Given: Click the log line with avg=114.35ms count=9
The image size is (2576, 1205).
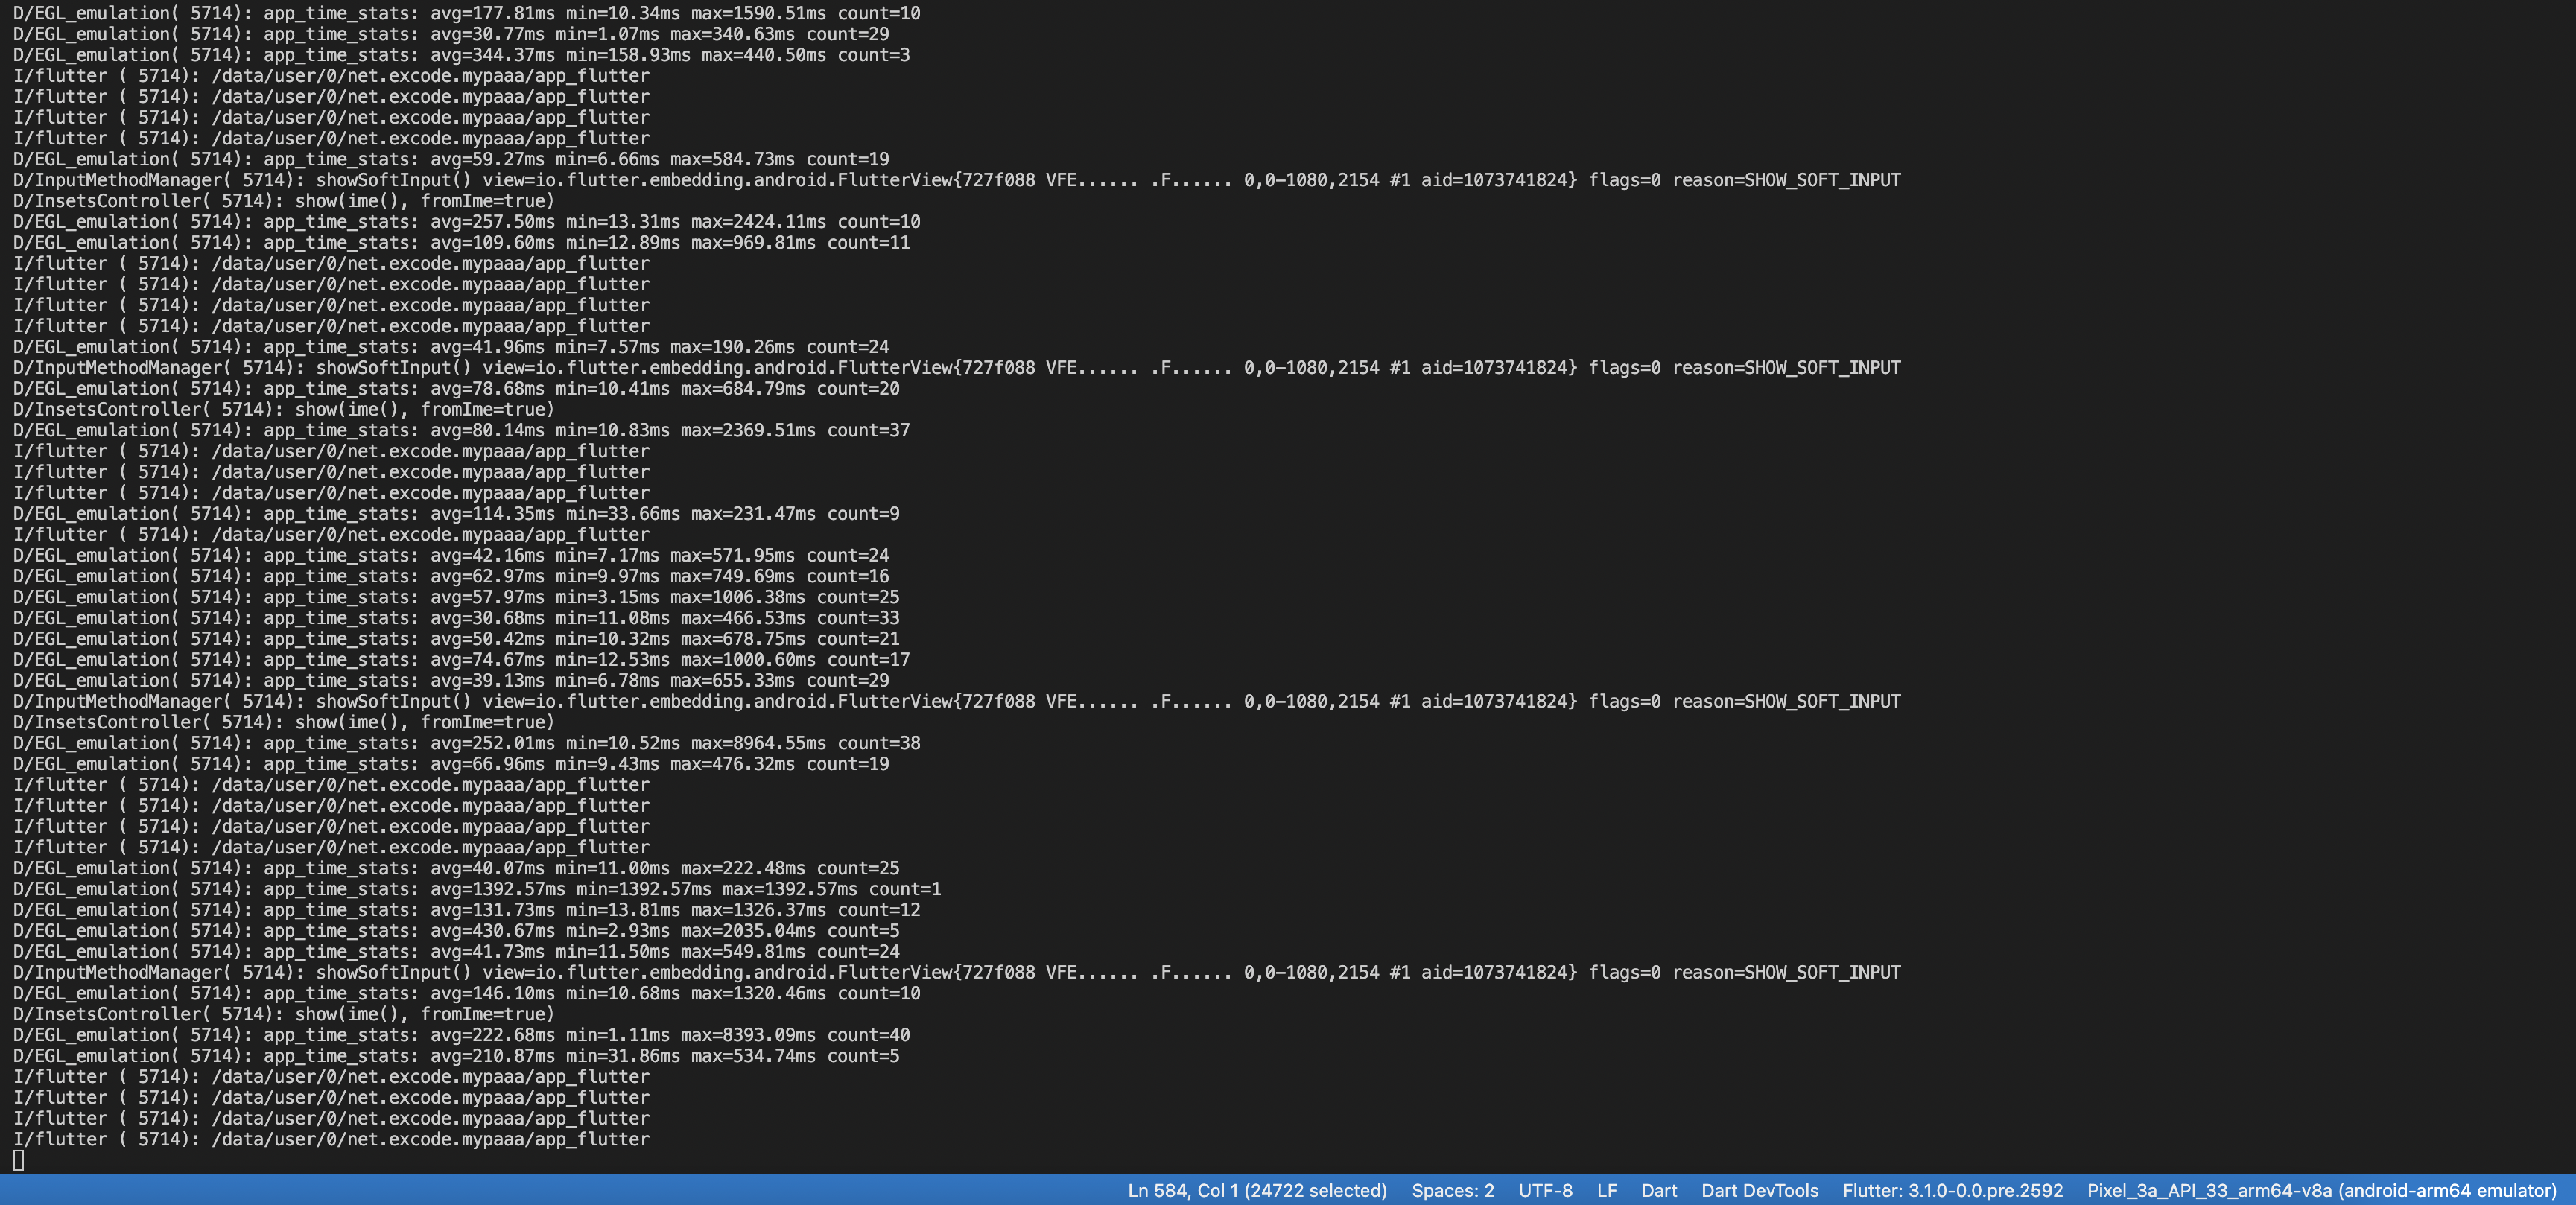Looking at the screenshot, I should coord(456,514).
